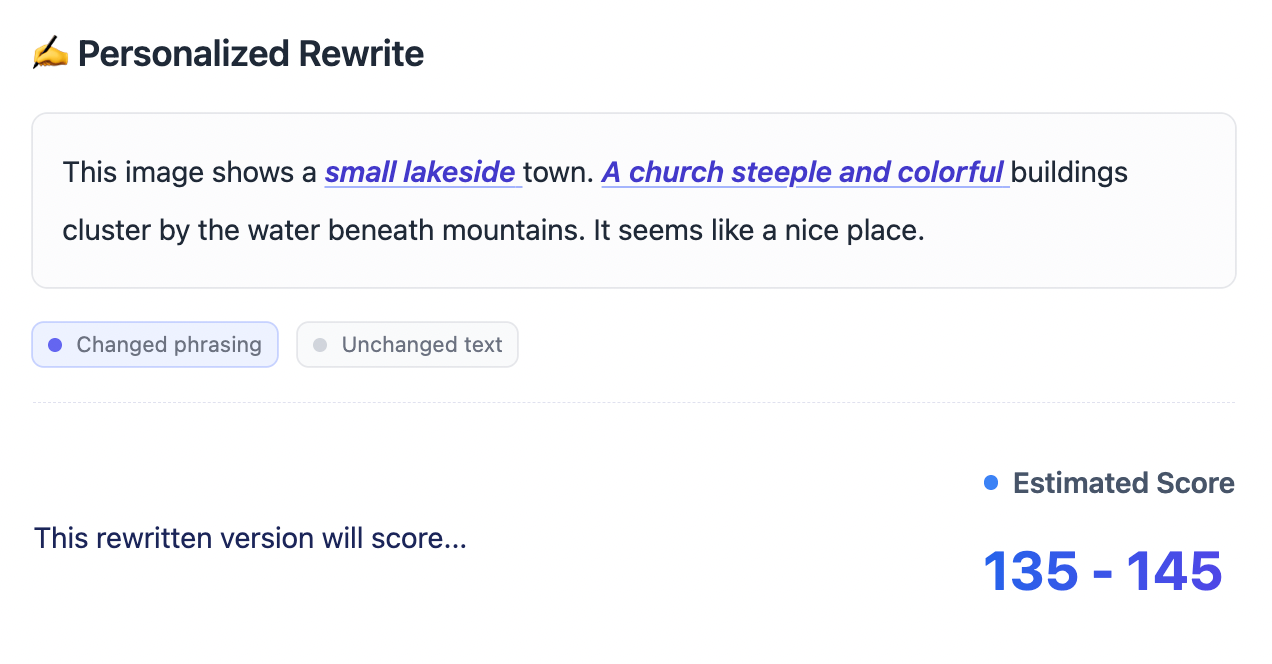Open the "A church steeple and colorful" highlight
The image size is (1272, 664).
click(803, 172)
